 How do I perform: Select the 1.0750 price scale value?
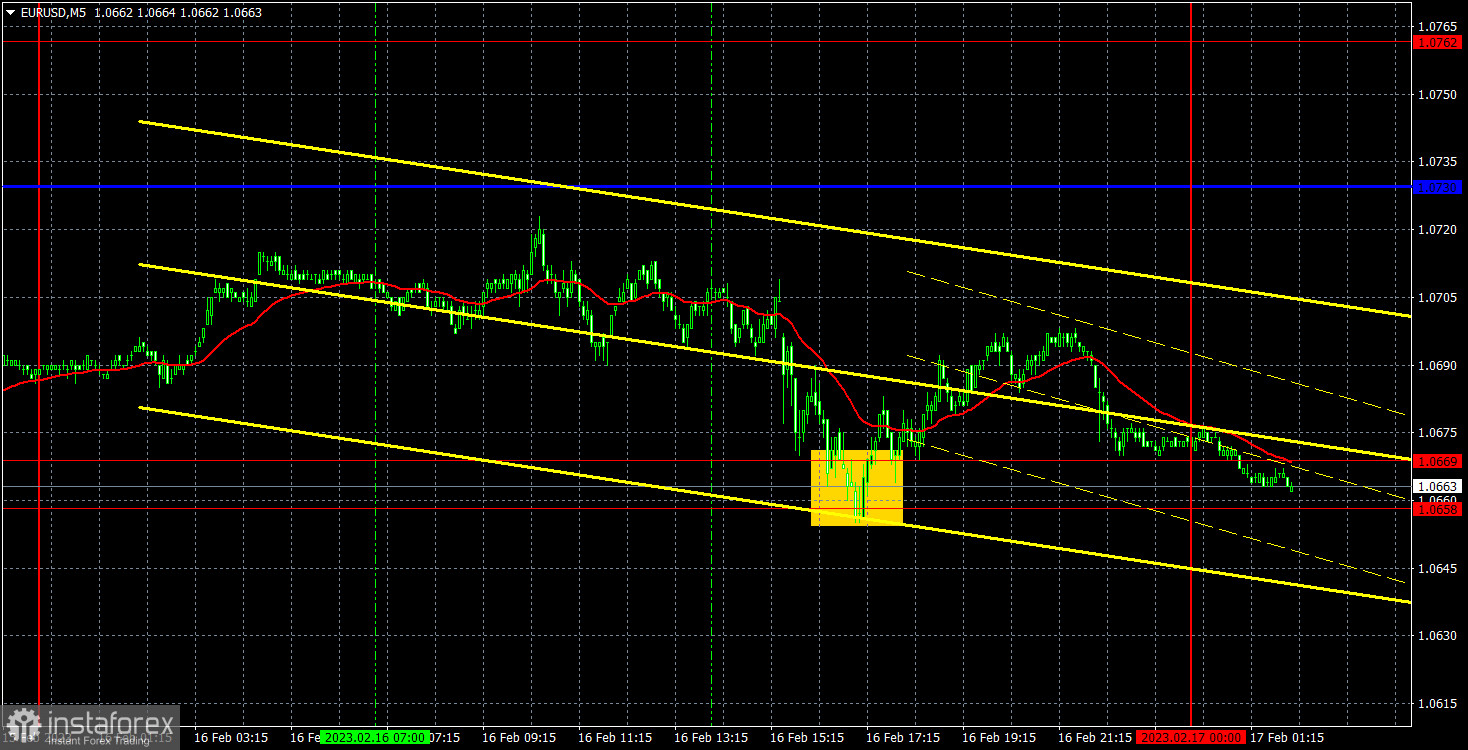click(1438, 94)
